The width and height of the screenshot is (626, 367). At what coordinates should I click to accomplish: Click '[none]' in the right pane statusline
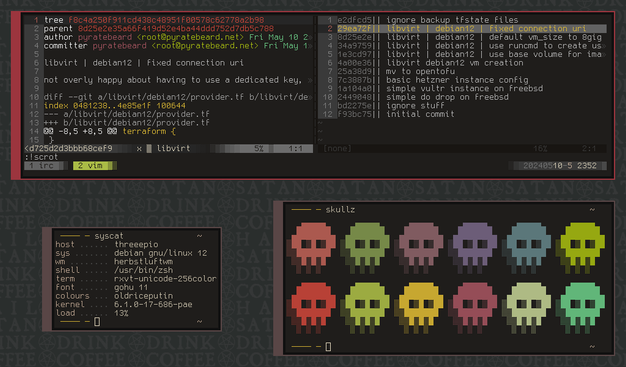[337, 149]
